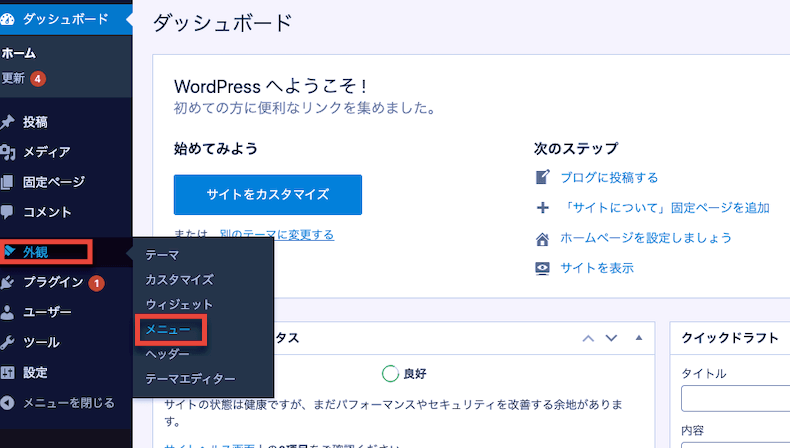The height and width of the screenshot is (448, 790).
Task: Click the サイトをカスタマイズ button
Action: 268,195
